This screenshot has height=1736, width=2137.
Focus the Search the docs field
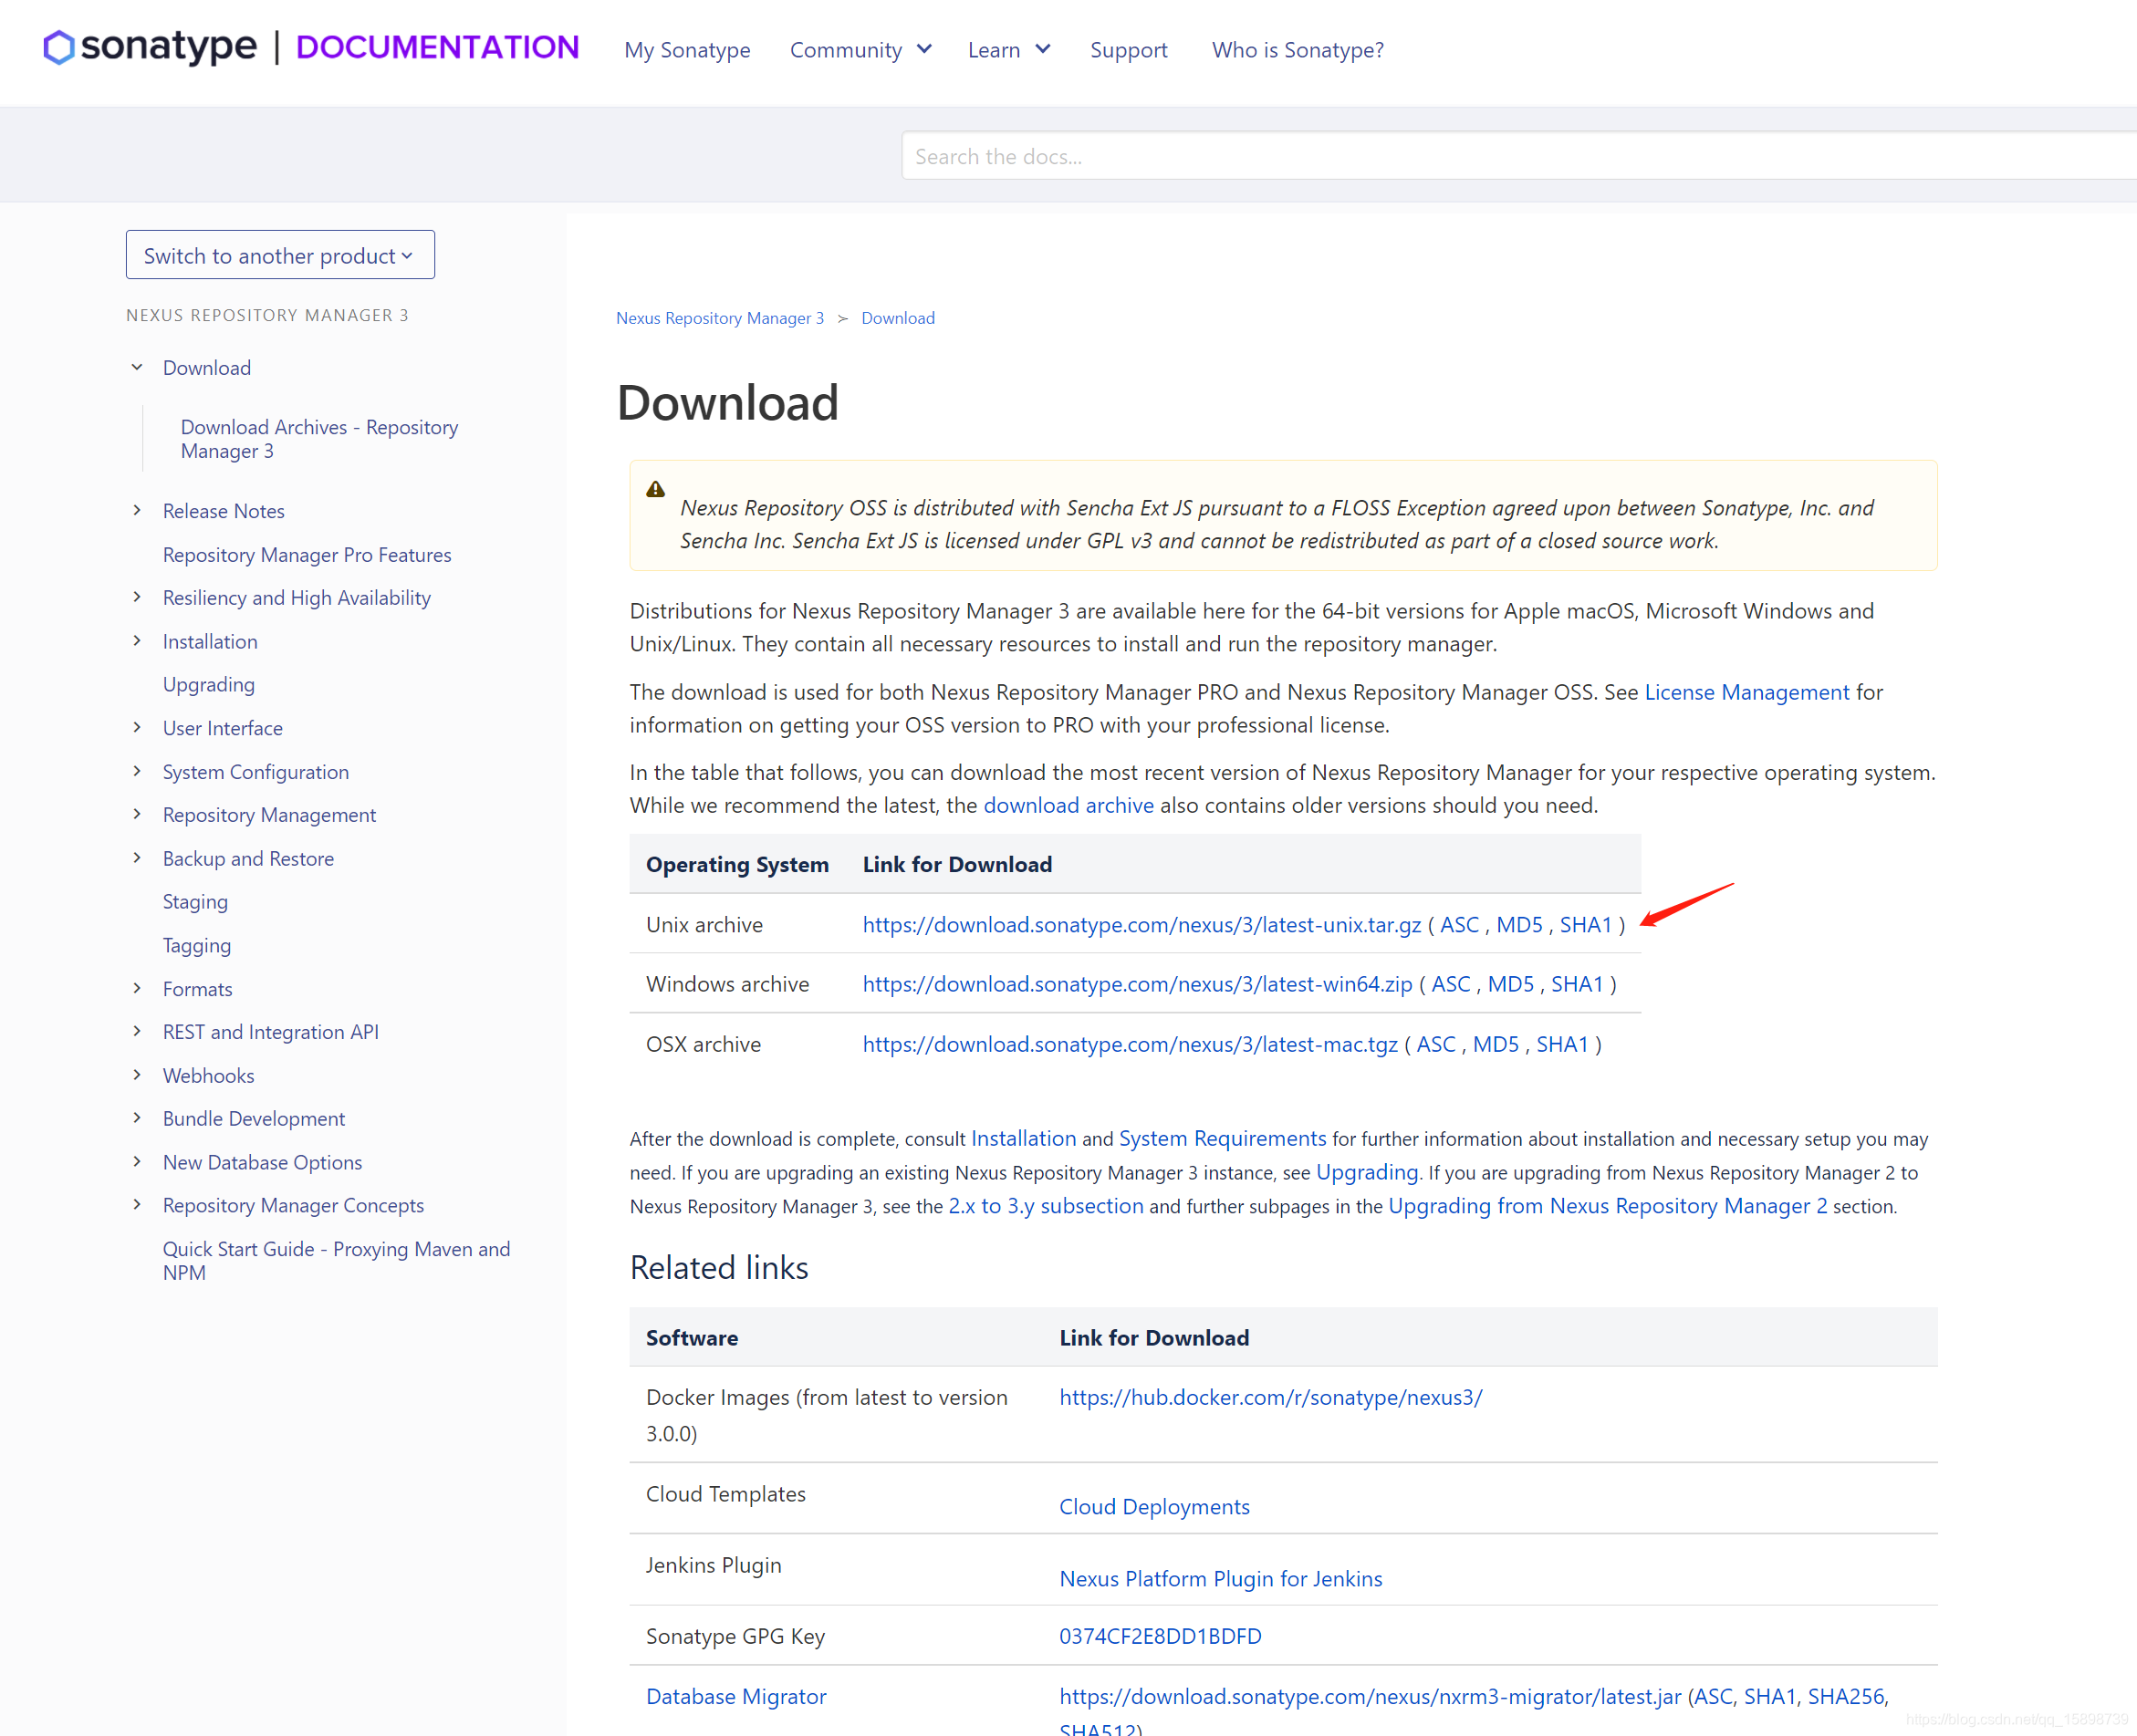1518,156
